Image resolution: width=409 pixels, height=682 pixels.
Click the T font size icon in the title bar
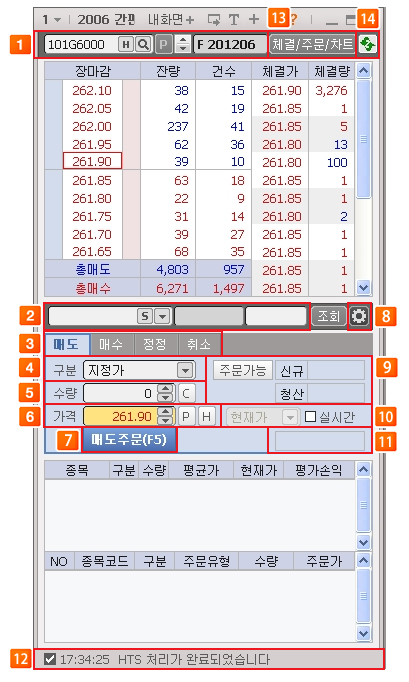pos(234,20)
